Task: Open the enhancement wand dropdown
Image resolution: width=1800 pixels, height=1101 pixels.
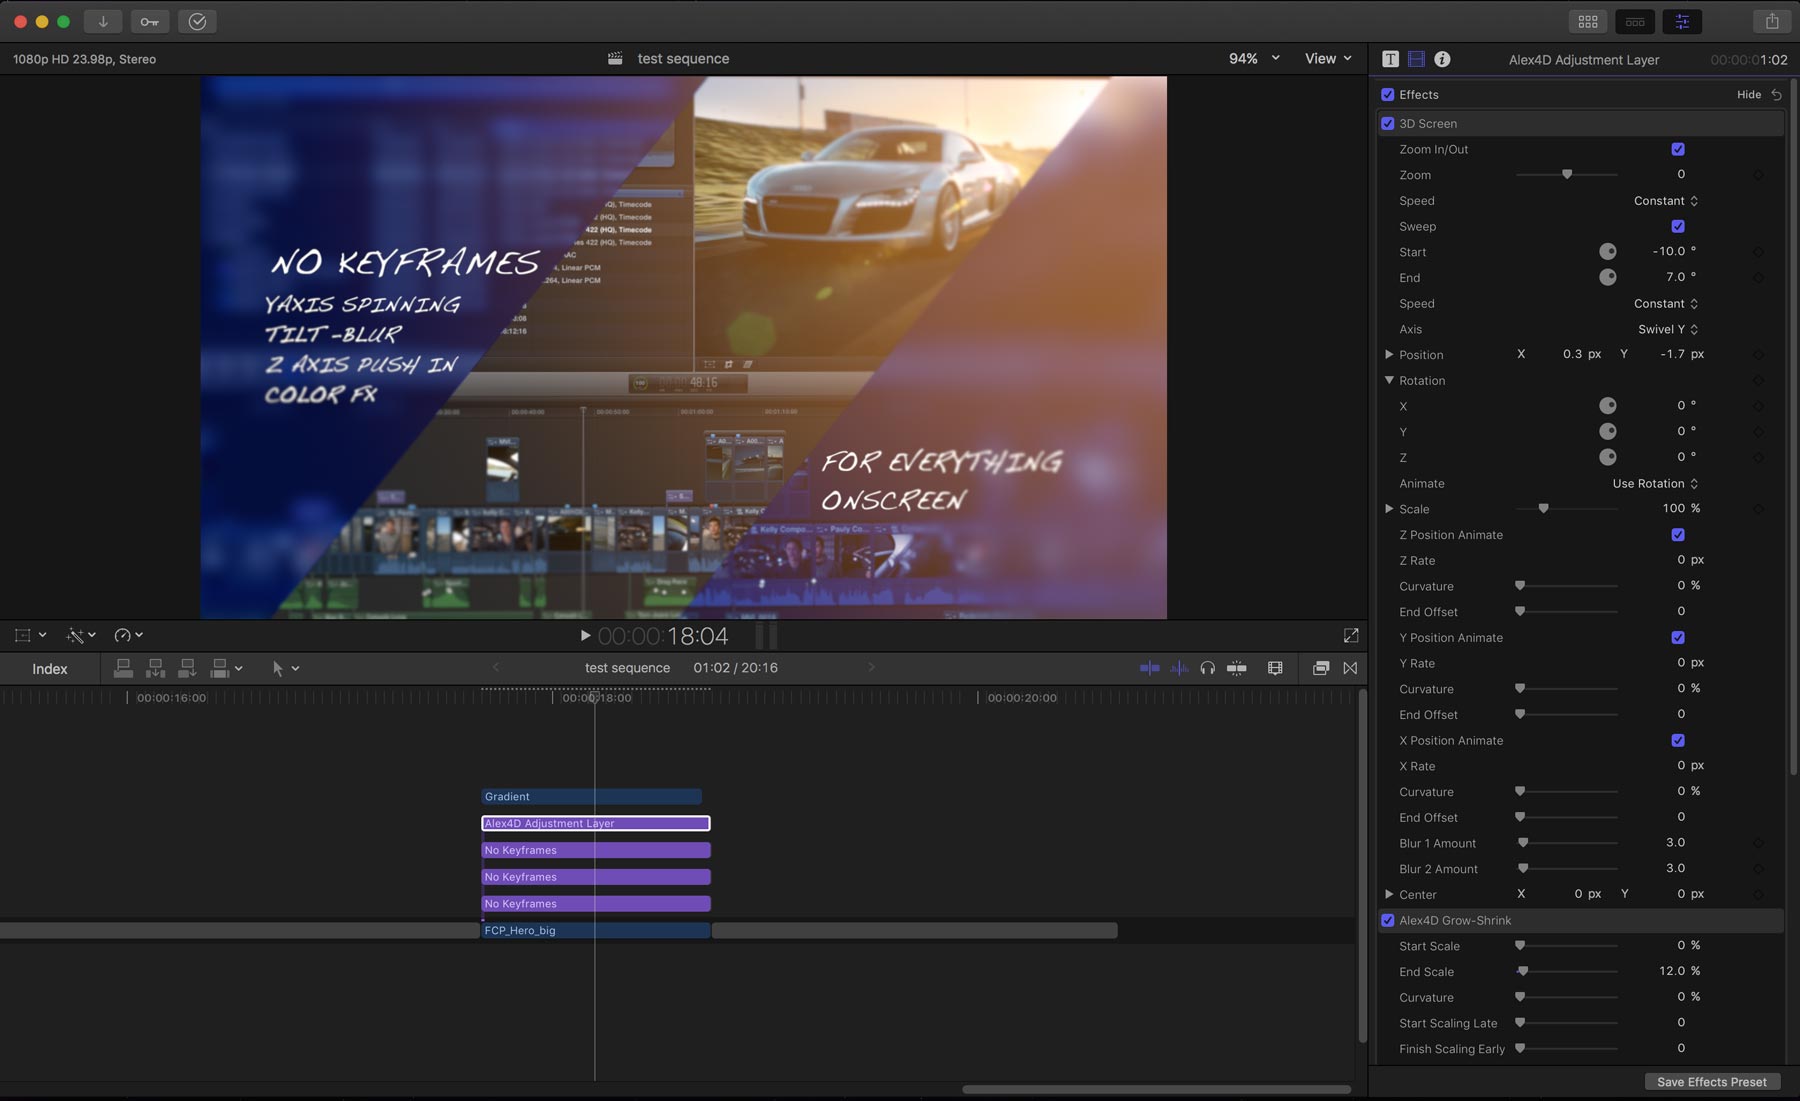Action: pos(81,635)
